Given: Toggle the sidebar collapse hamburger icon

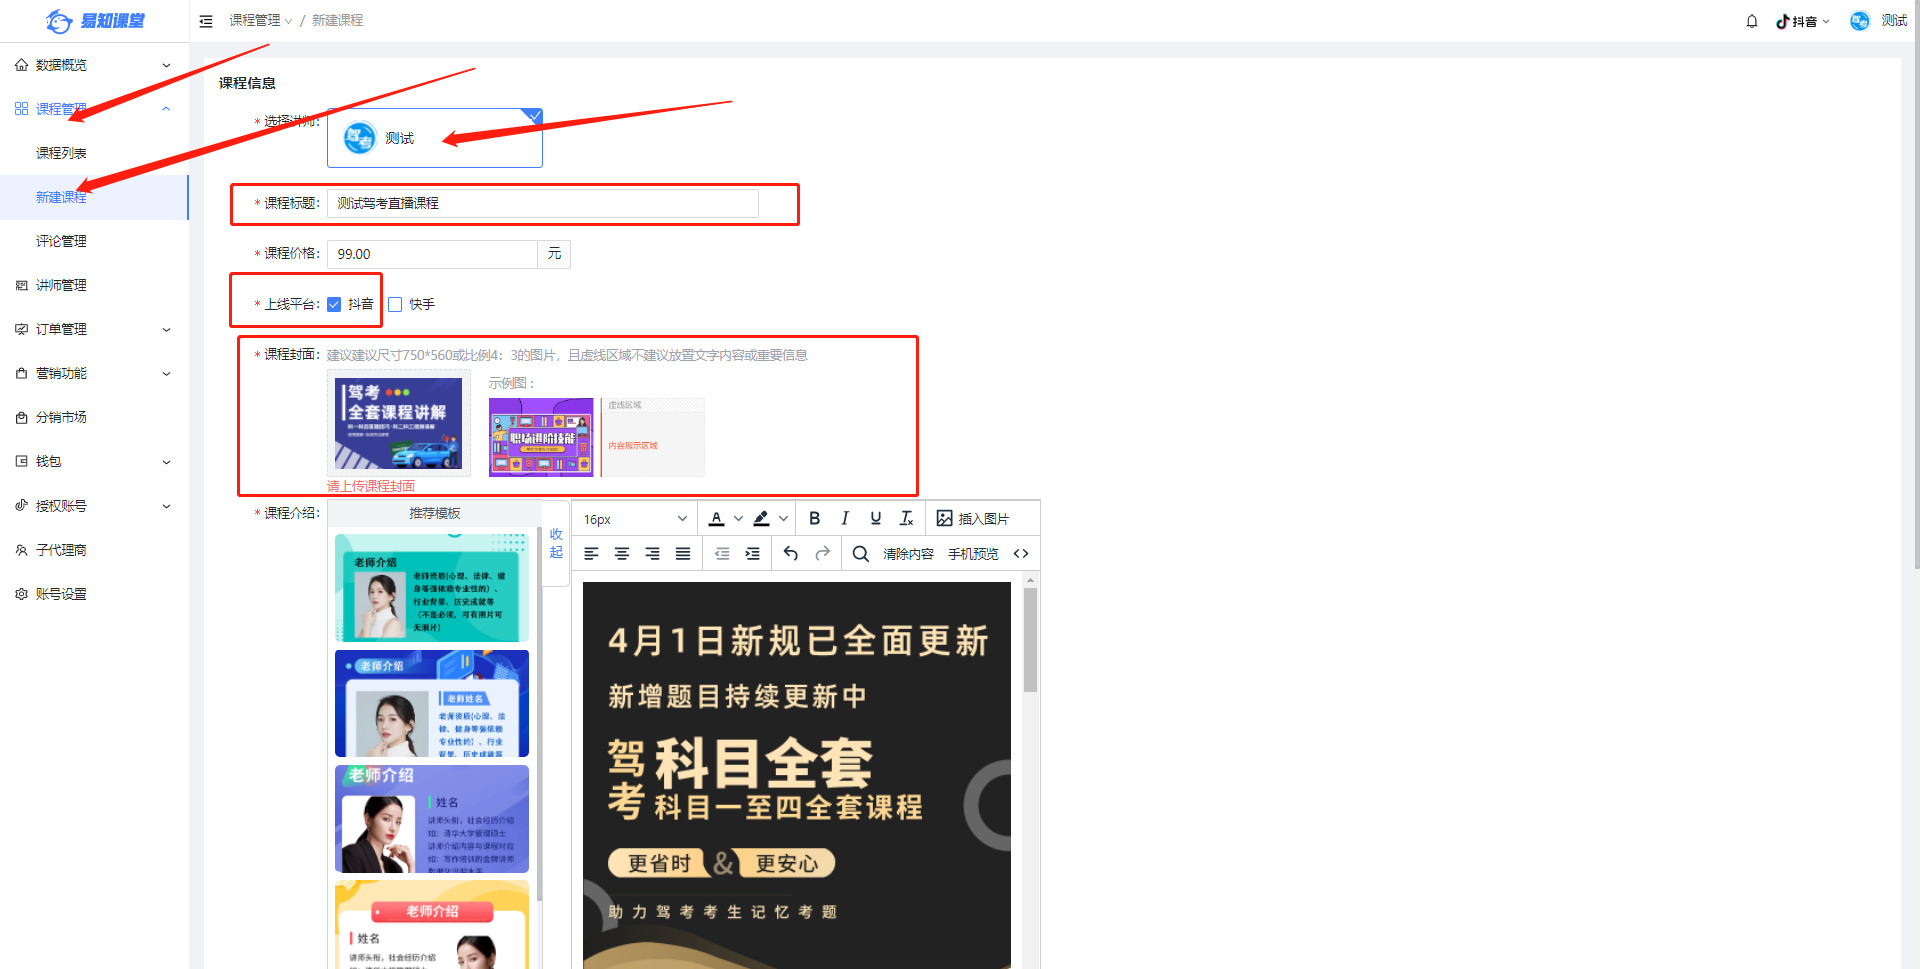Looking at the screenshot, I should click(x=206, y=21).
